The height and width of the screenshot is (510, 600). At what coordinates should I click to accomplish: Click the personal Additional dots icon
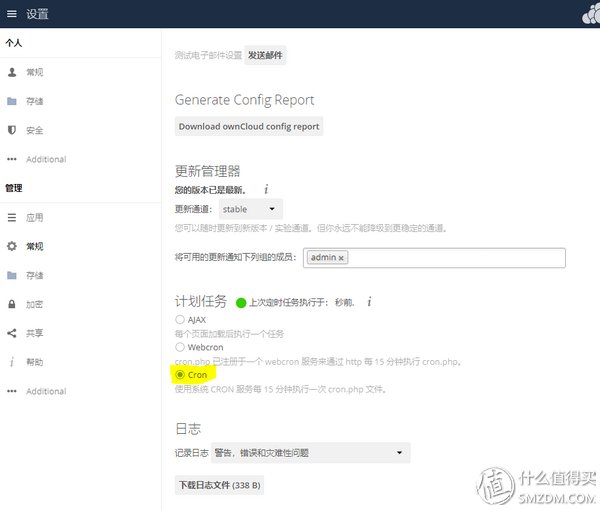click(12, 159)
